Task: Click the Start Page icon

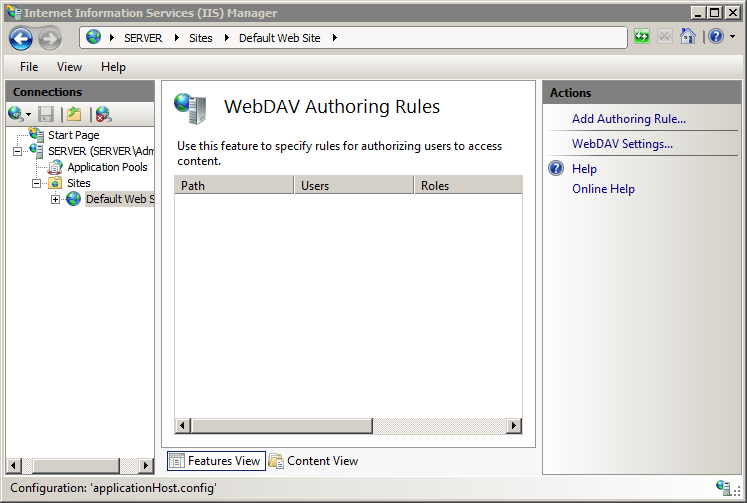Action: coord(36,135)
